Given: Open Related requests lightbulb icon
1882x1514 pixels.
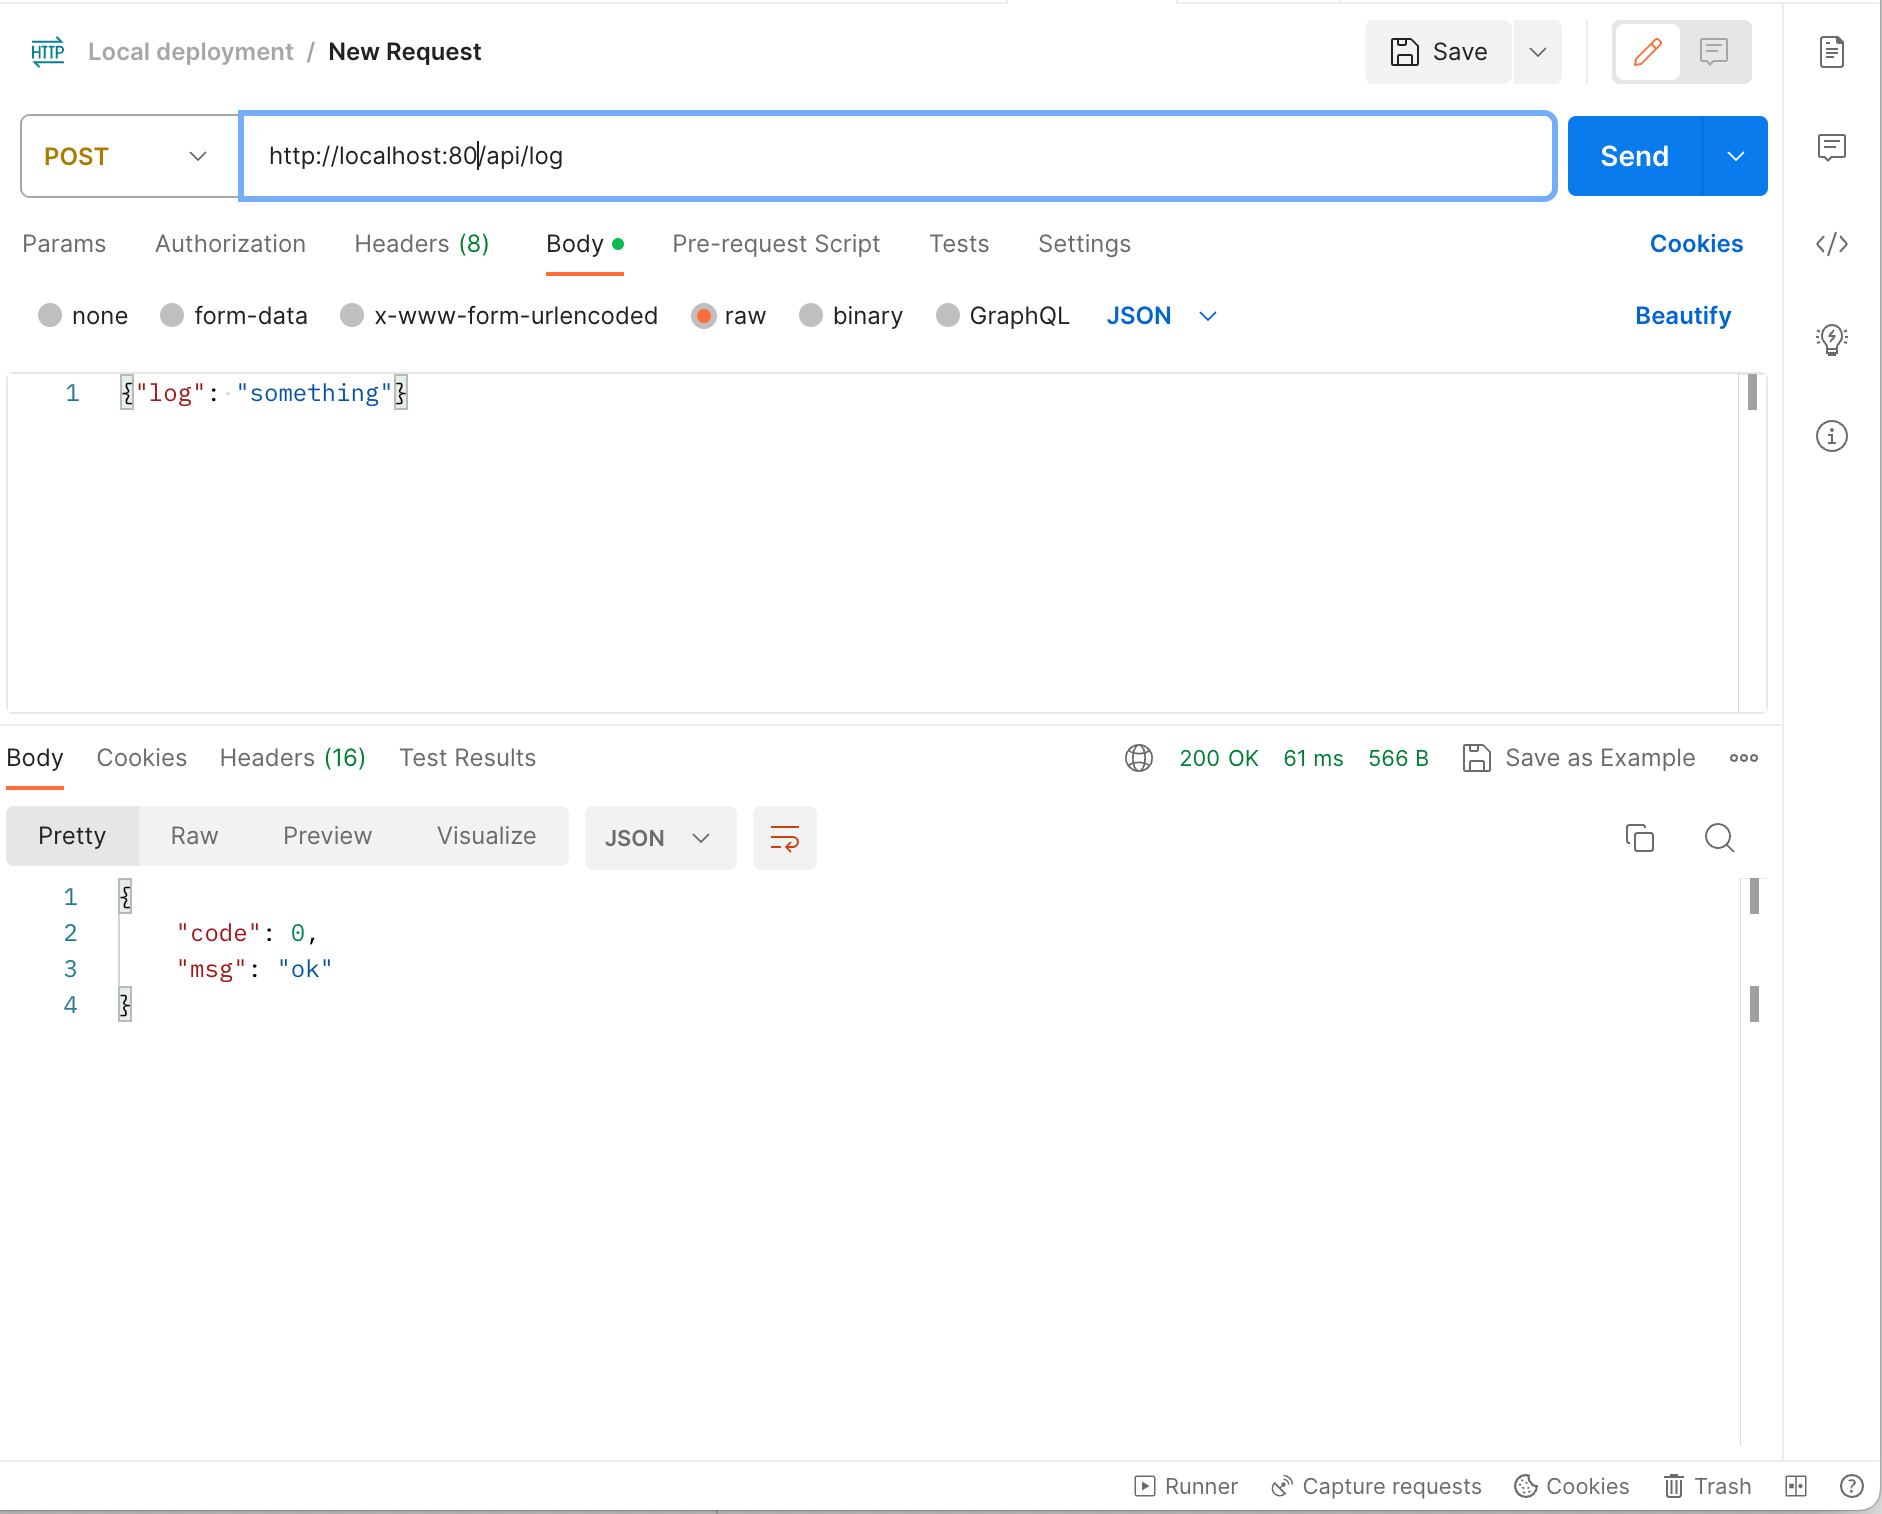Looking at the screenshot, I should click(x=1832, y=340).
